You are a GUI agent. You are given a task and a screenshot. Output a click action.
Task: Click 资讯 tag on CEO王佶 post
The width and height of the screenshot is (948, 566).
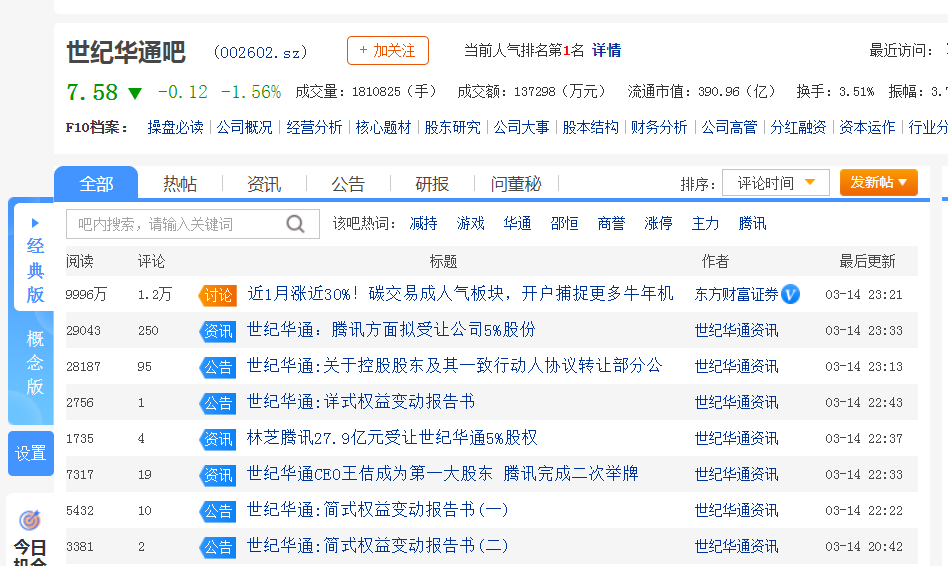(218, 475)
